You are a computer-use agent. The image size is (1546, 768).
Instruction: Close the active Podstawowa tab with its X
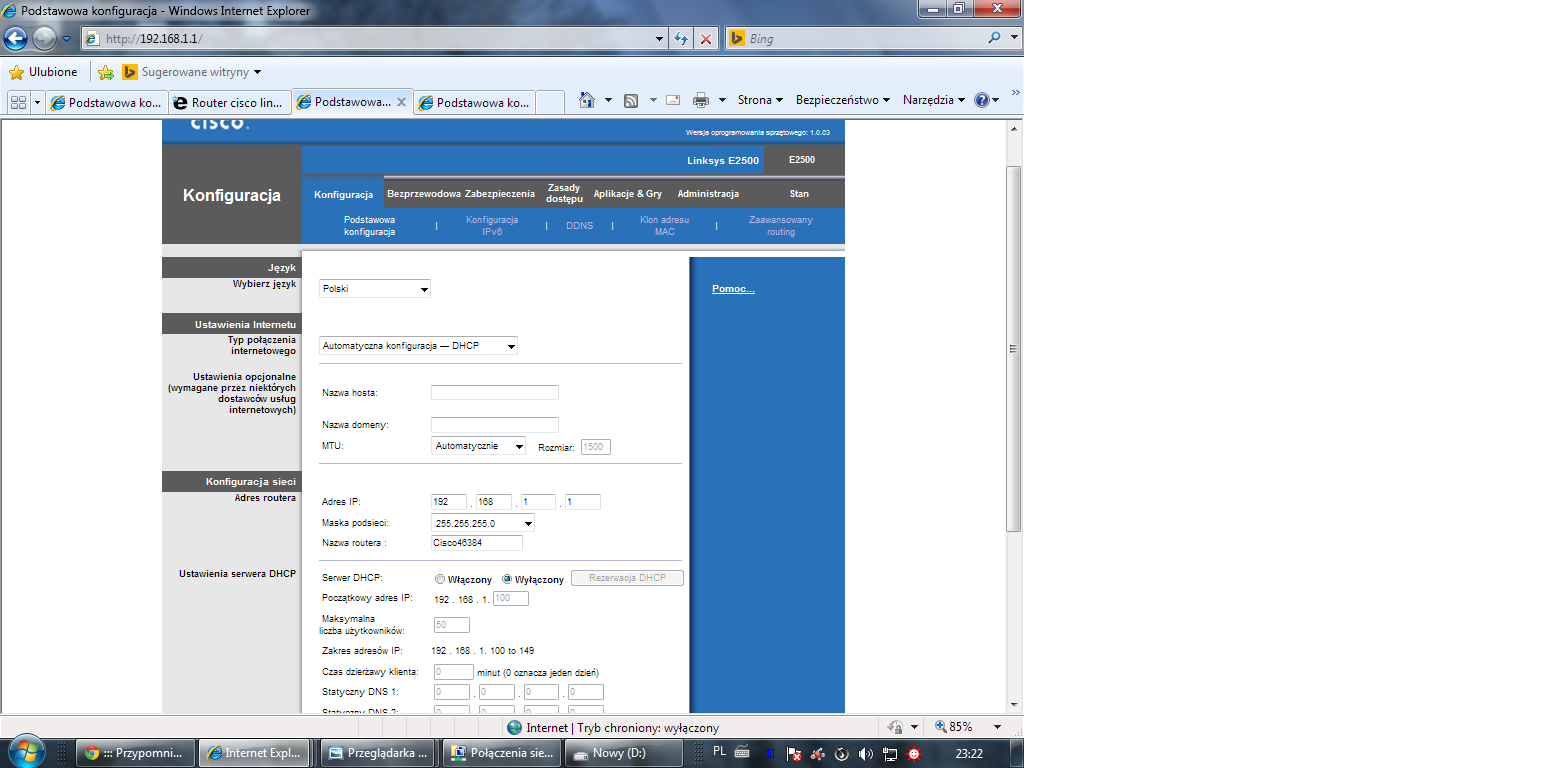[x=401, y=102]
